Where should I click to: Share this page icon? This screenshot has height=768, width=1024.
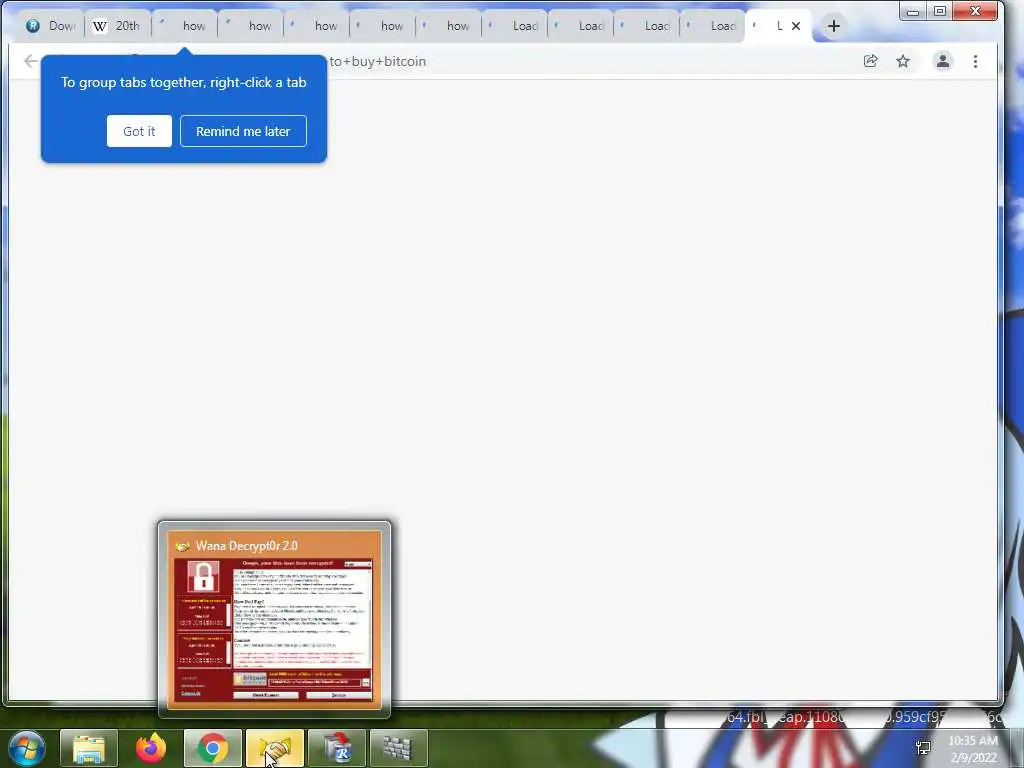[871, 61]
